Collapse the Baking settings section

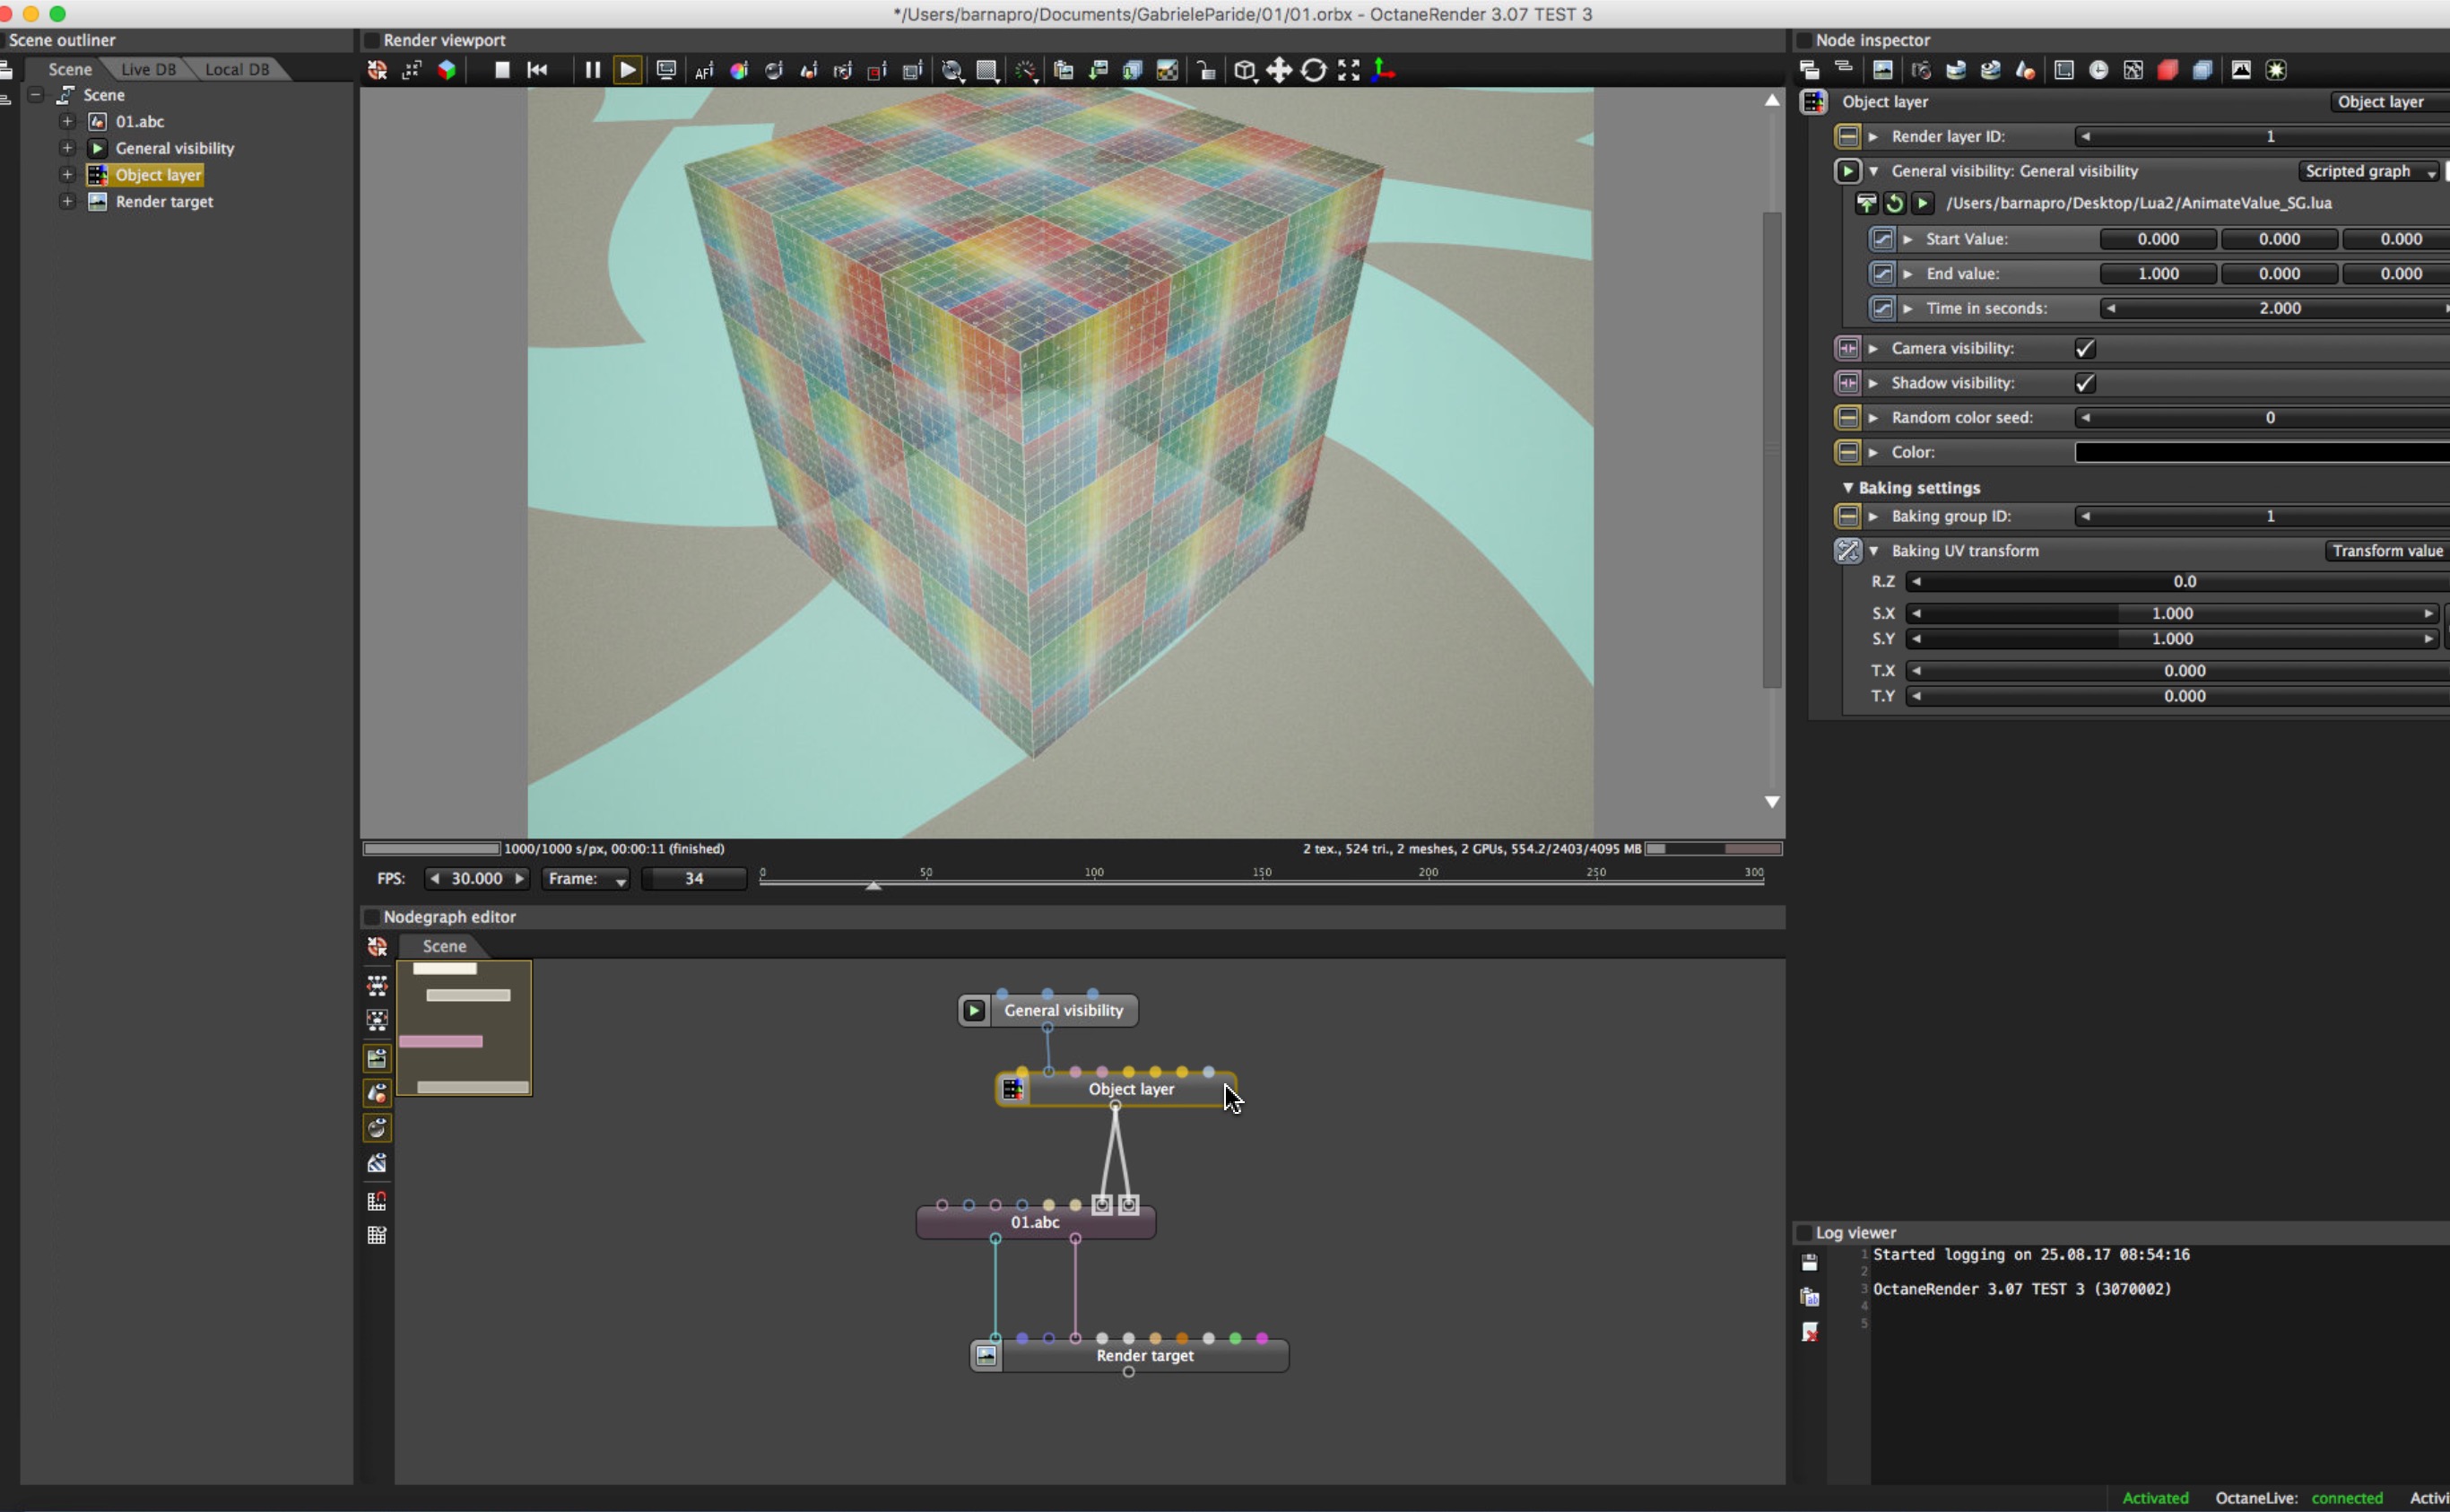[x=1848, y=487]
